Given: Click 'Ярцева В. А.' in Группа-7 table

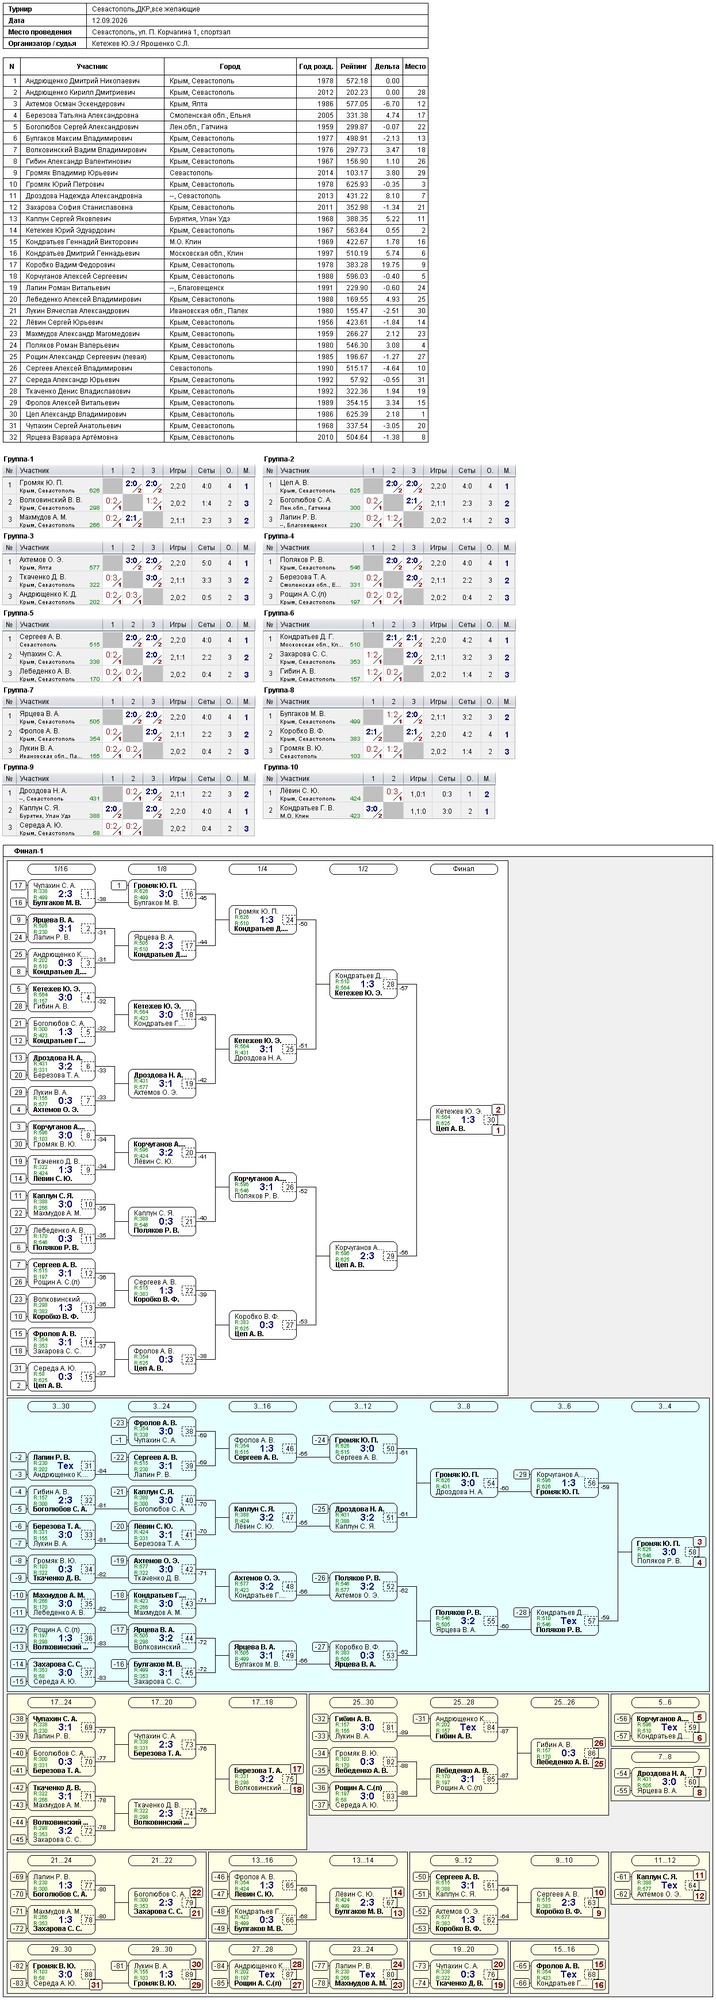Looking at the screenshot, I should (39, 714).
